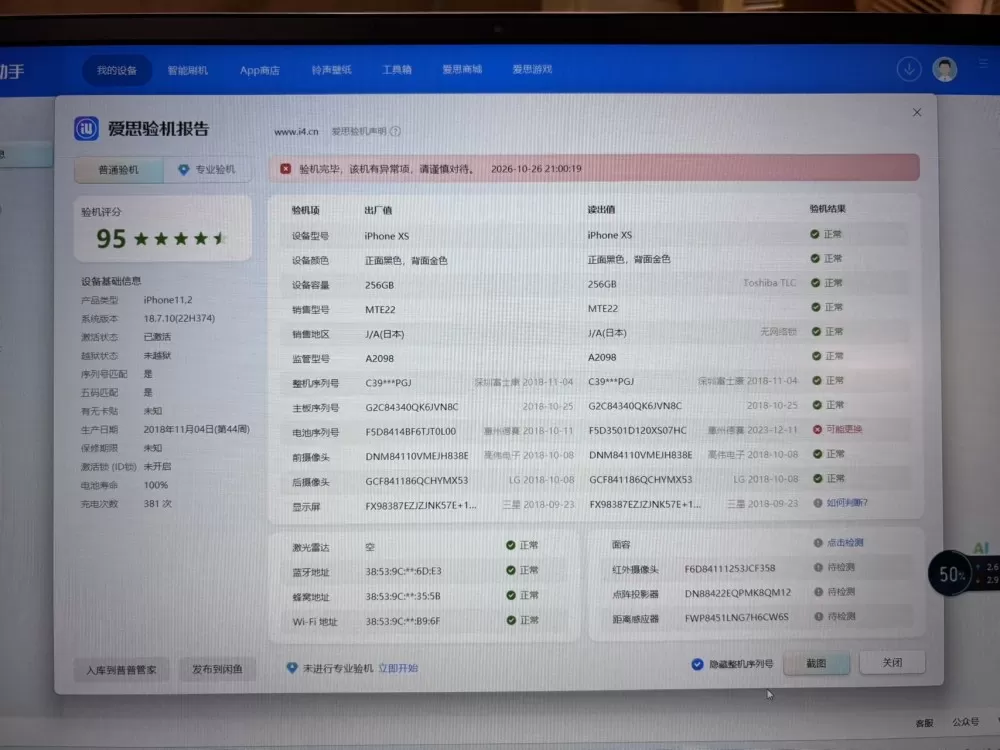Click green check icon for 监管型号 row
1000x750 pixels.
click(x=816, y=356)
